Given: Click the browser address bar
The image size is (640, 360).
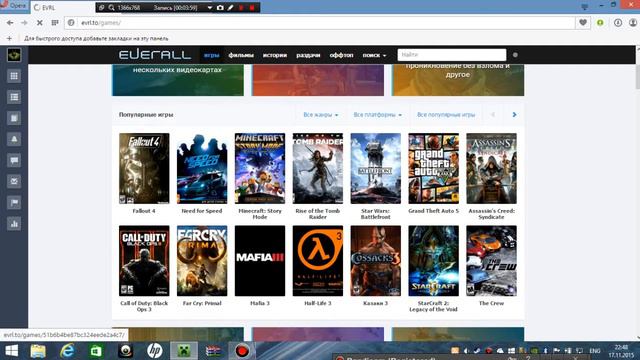Looking at the screenshot, I should [x=320, y=23].
